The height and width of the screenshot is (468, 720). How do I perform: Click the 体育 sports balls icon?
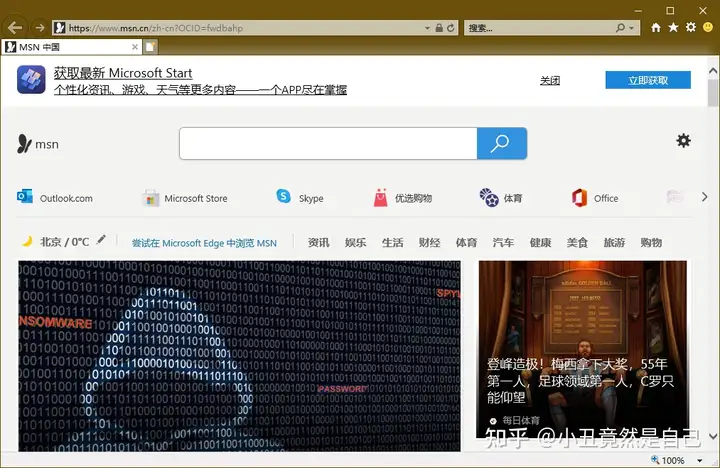(489, 197)
